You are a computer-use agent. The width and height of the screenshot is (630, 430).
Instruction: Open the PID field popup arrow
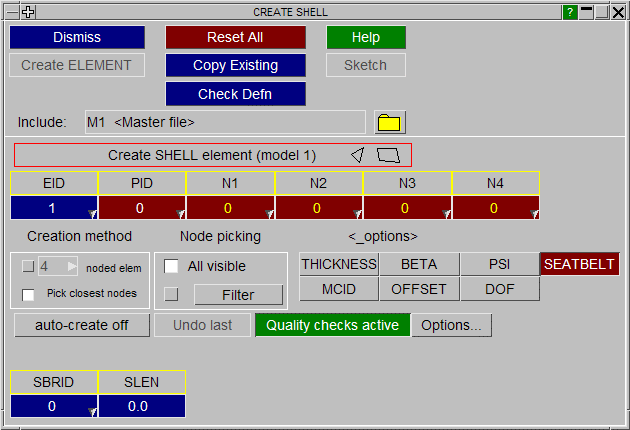[x=180, y=213]
